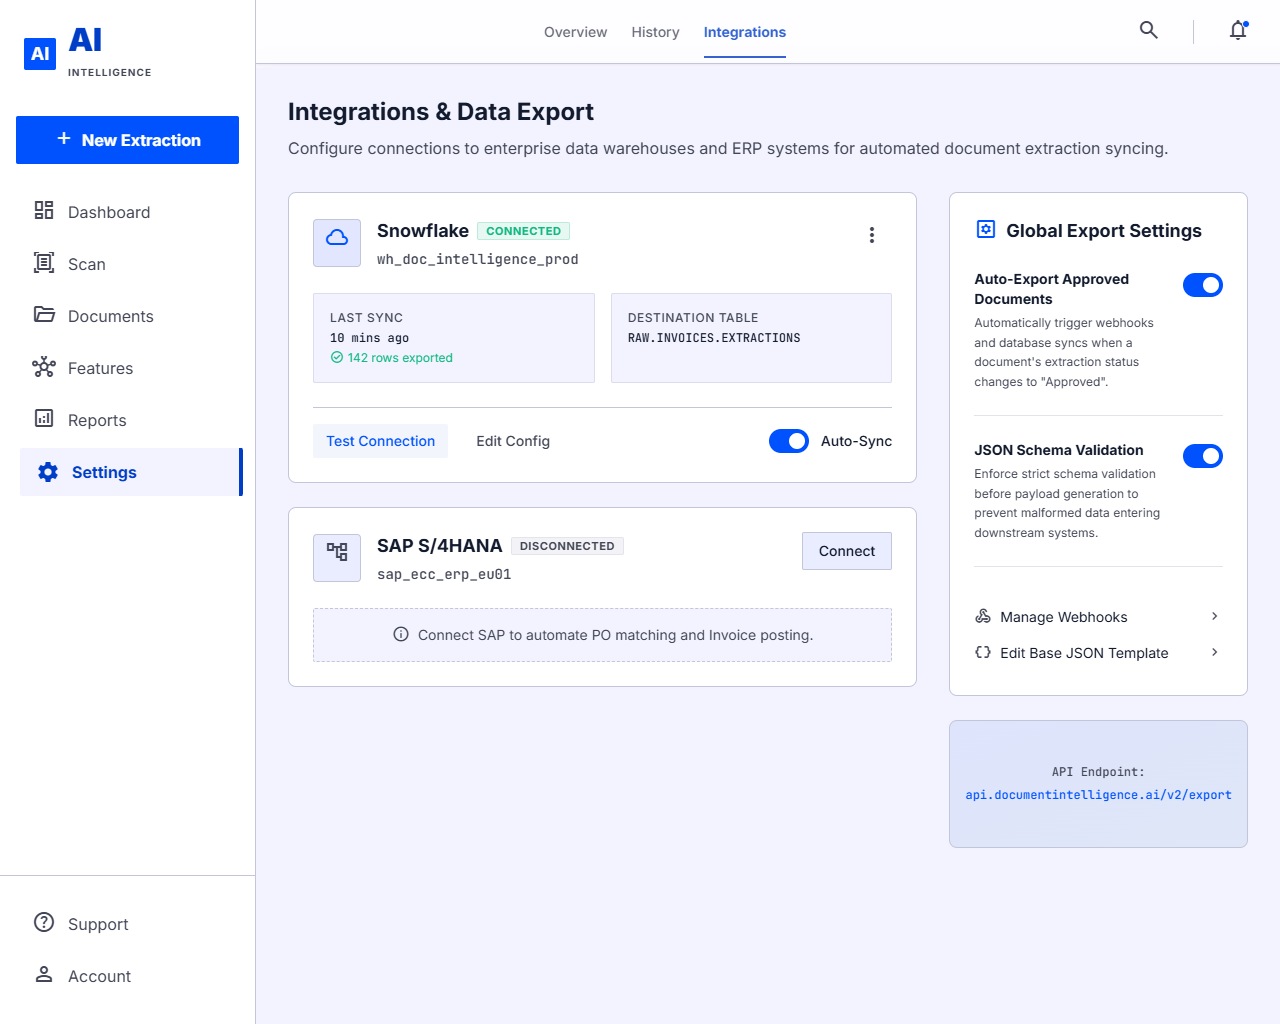Select the Integrations tab

[745, 32]
